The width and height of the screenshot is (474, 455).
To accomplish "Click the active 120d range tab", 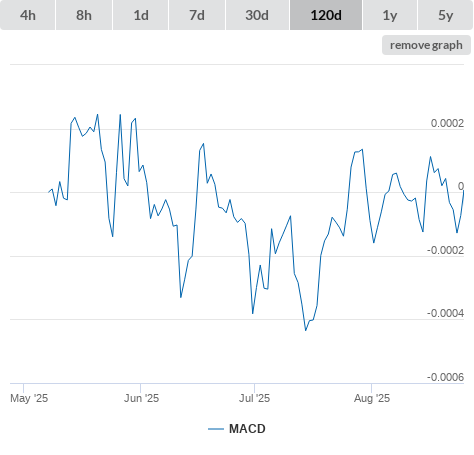I will click(x=326, y=15).
